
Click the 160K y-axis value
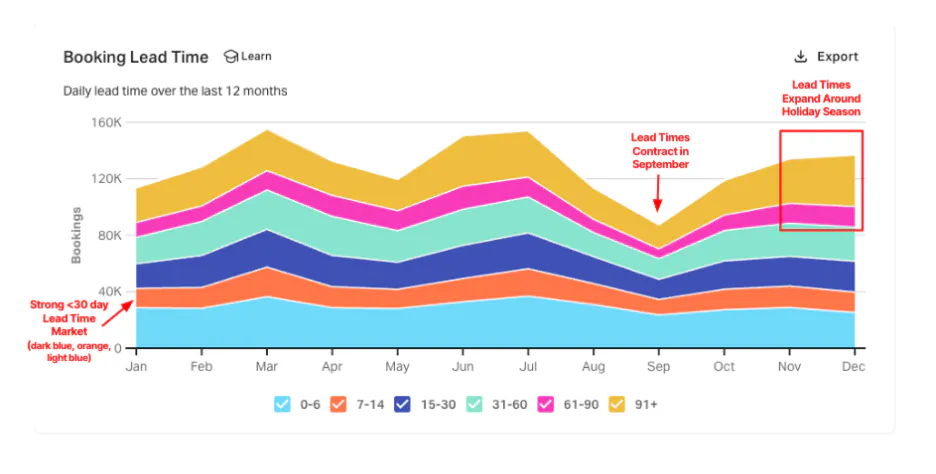(x=106, y=122)
